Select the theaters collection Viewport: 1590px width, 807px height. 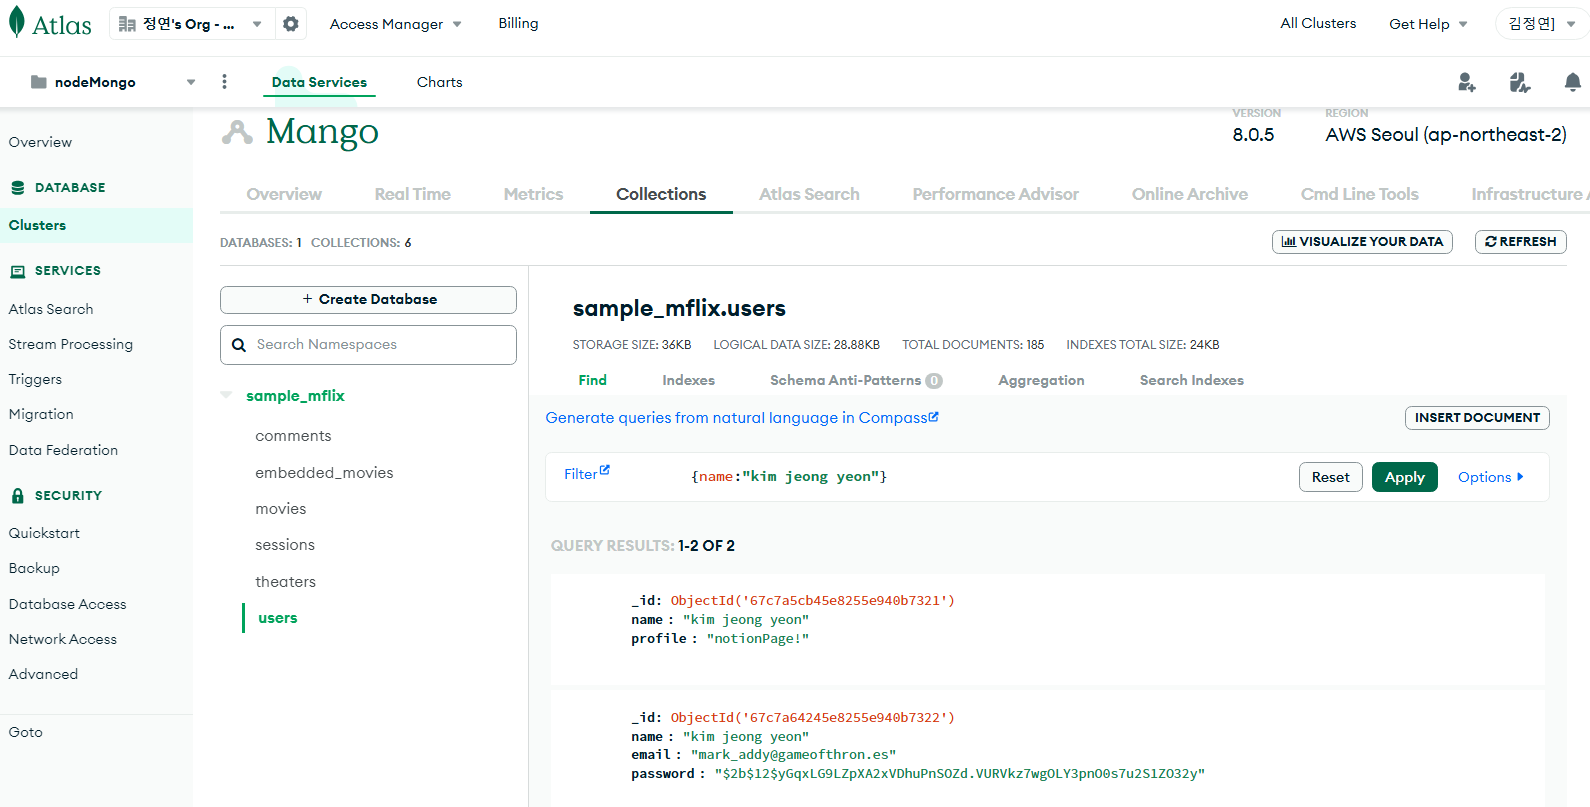click(x=285, y=582)
